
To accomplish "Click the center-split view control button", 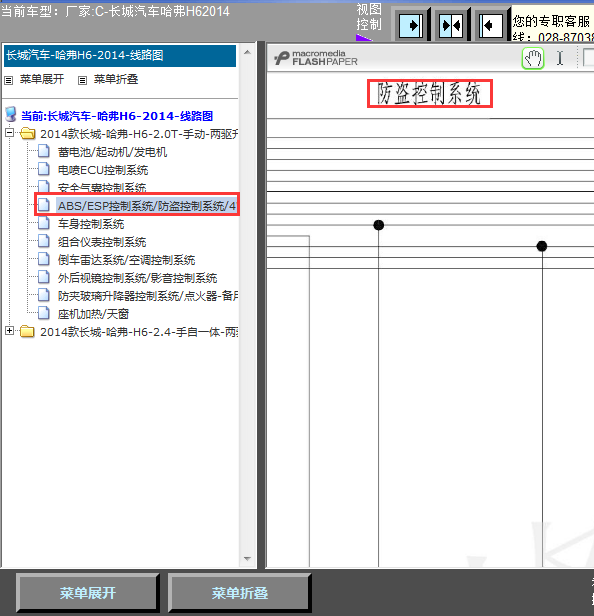I will point(451,26).
